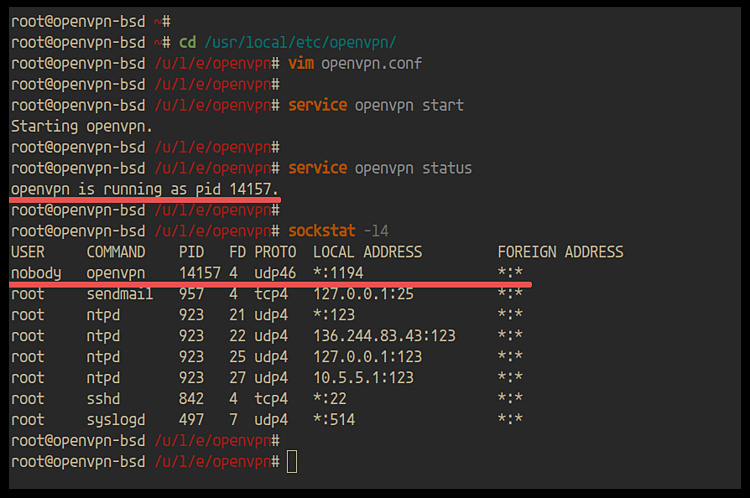Image resolution: width=750 pixels, height=498 pixels.
Task: Click the 'Starting openvpn.' output line
Action: [x=82, y=126]
